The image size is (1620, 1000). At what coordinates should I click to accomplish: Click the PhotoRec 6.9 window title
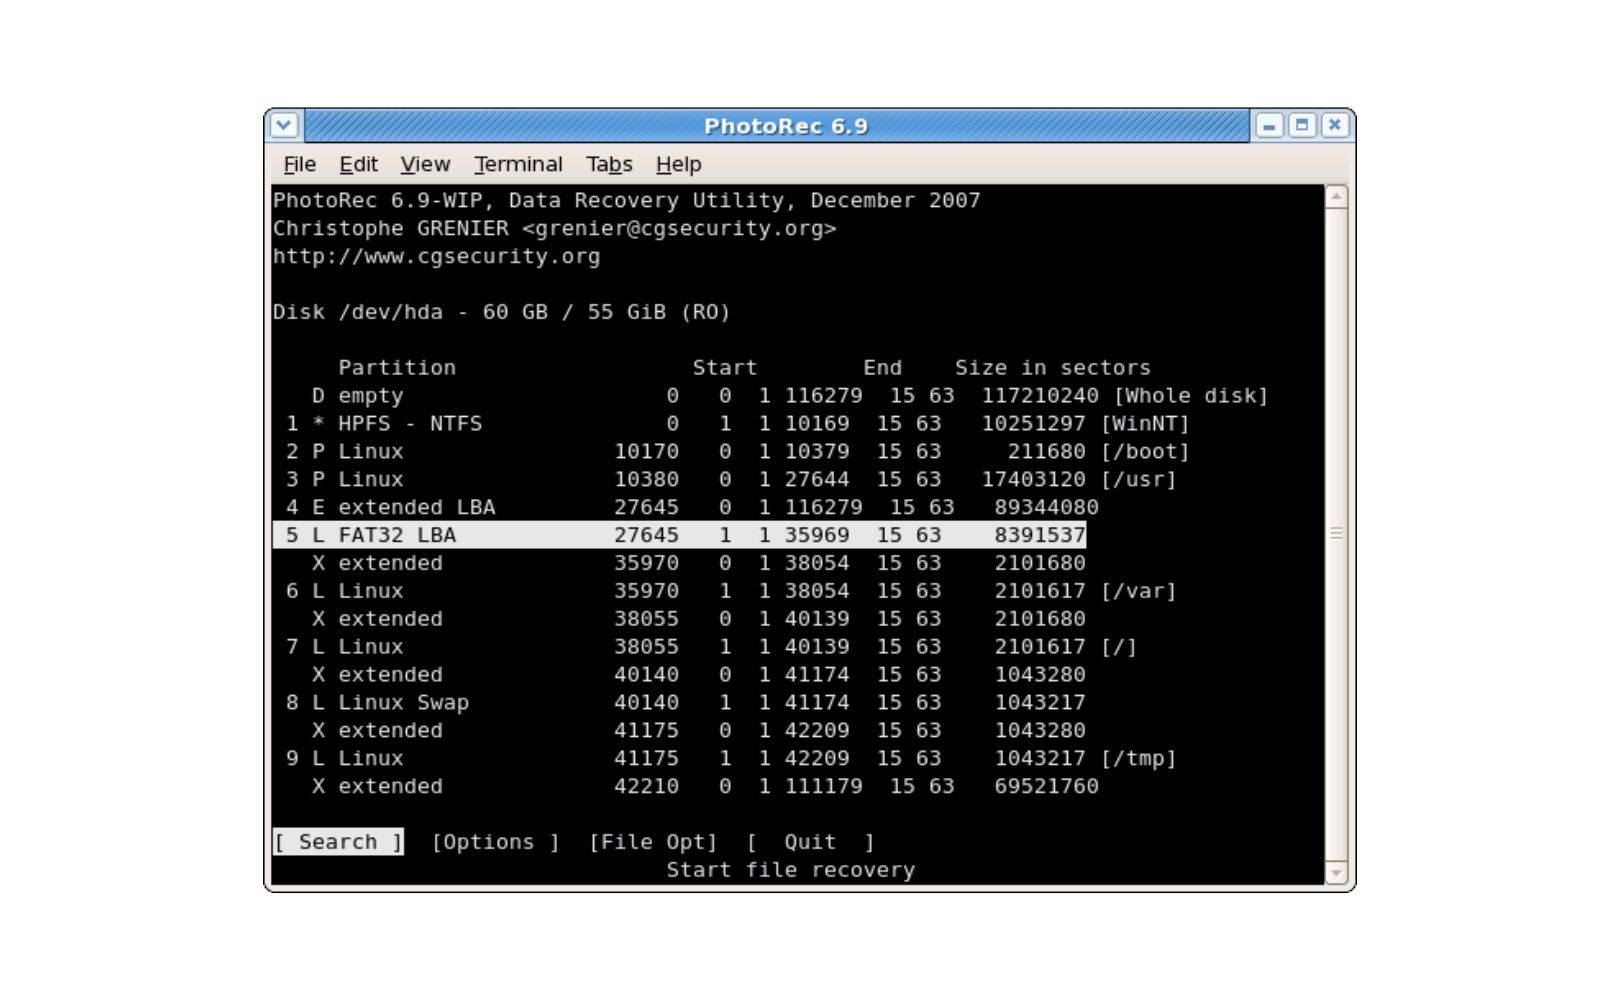point(786,126)
